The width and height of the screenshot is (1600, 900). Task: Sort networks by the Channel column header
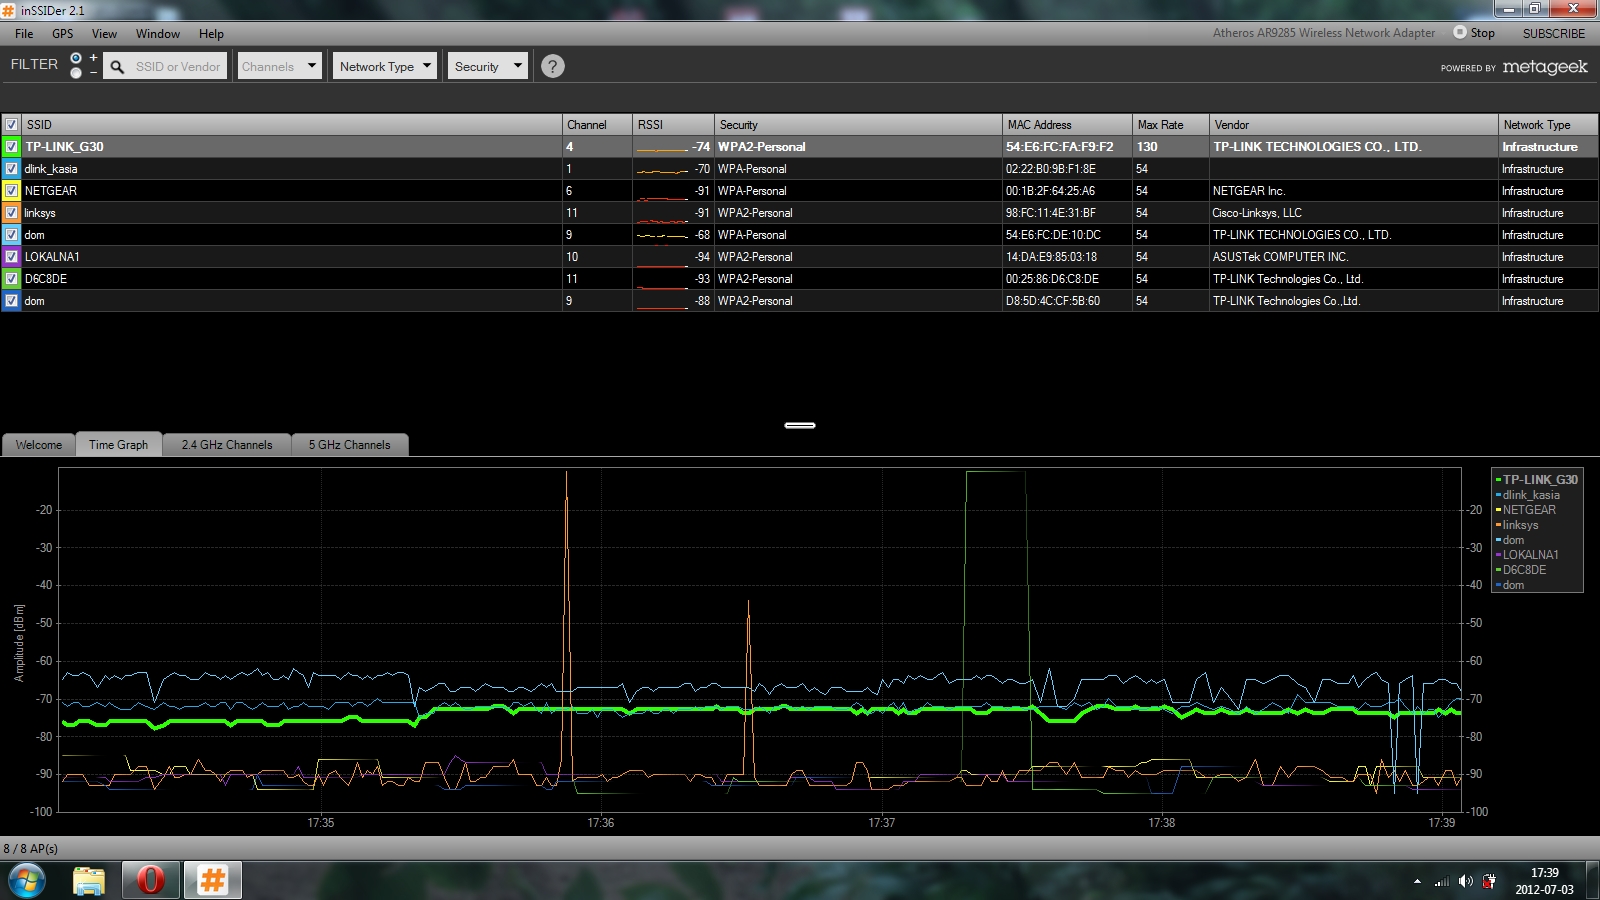click(598, 125)
